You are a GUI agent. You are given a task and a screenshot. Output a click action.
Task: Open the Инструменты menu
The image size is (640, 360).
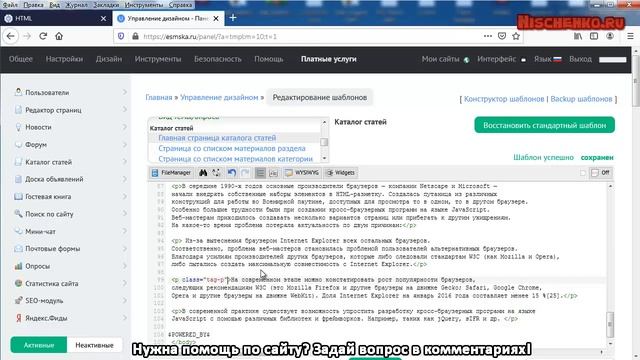(x=158, y=59)
